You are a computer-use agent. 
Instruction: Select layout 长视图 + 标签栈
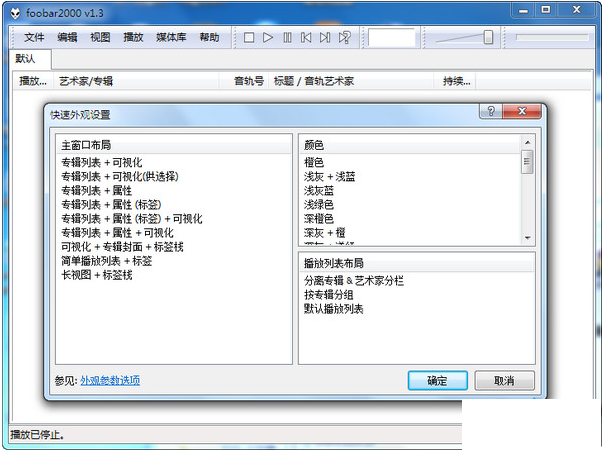point(97,275)
